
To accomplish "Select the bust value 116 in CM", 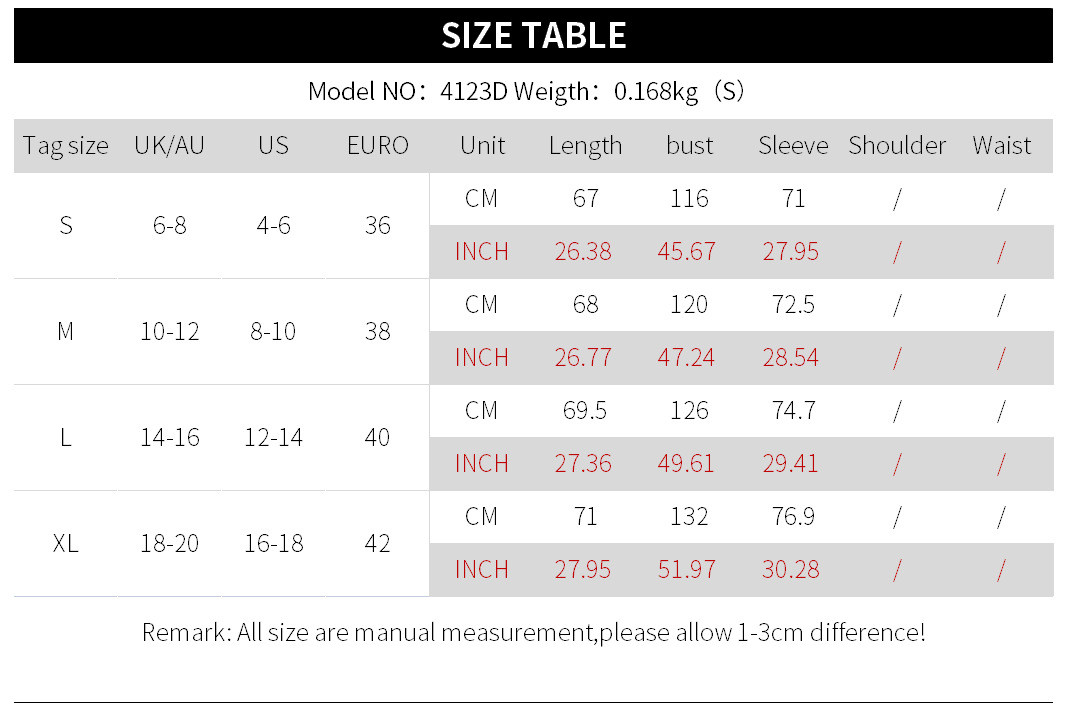I will 689,199.
